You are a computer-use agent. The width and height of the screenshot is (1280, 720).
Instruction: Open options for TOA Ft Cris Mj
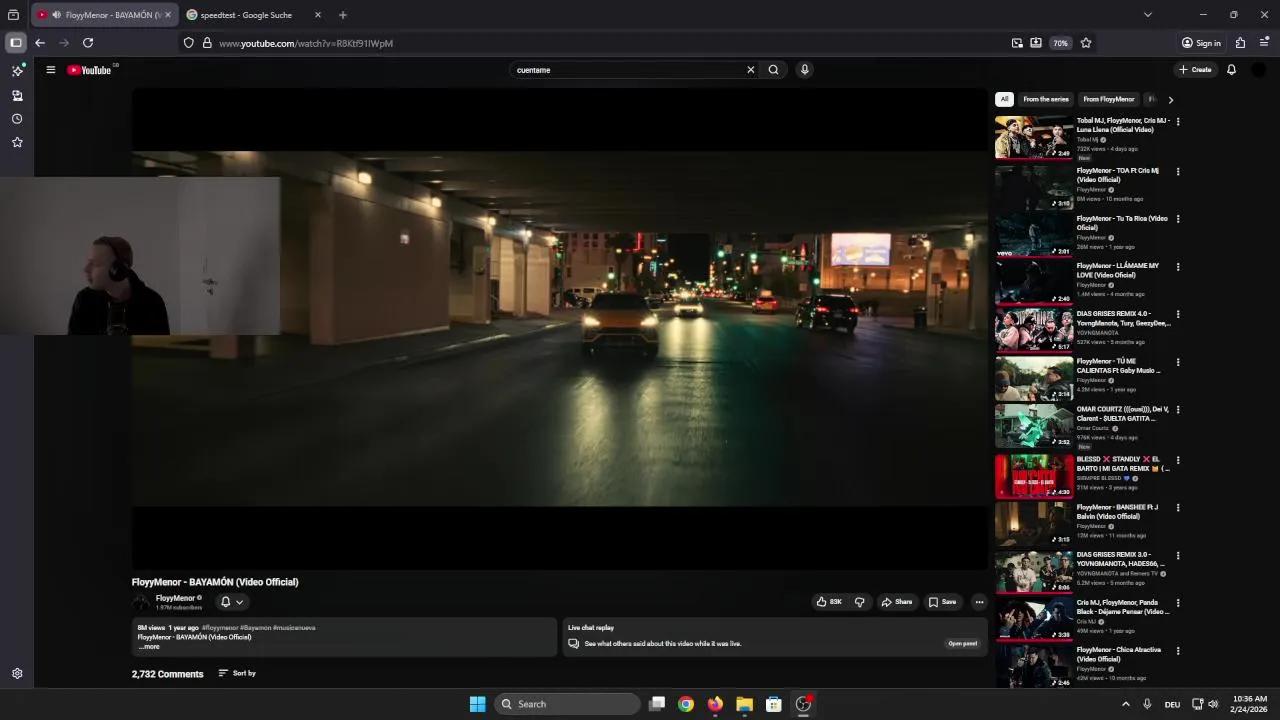1178,172
